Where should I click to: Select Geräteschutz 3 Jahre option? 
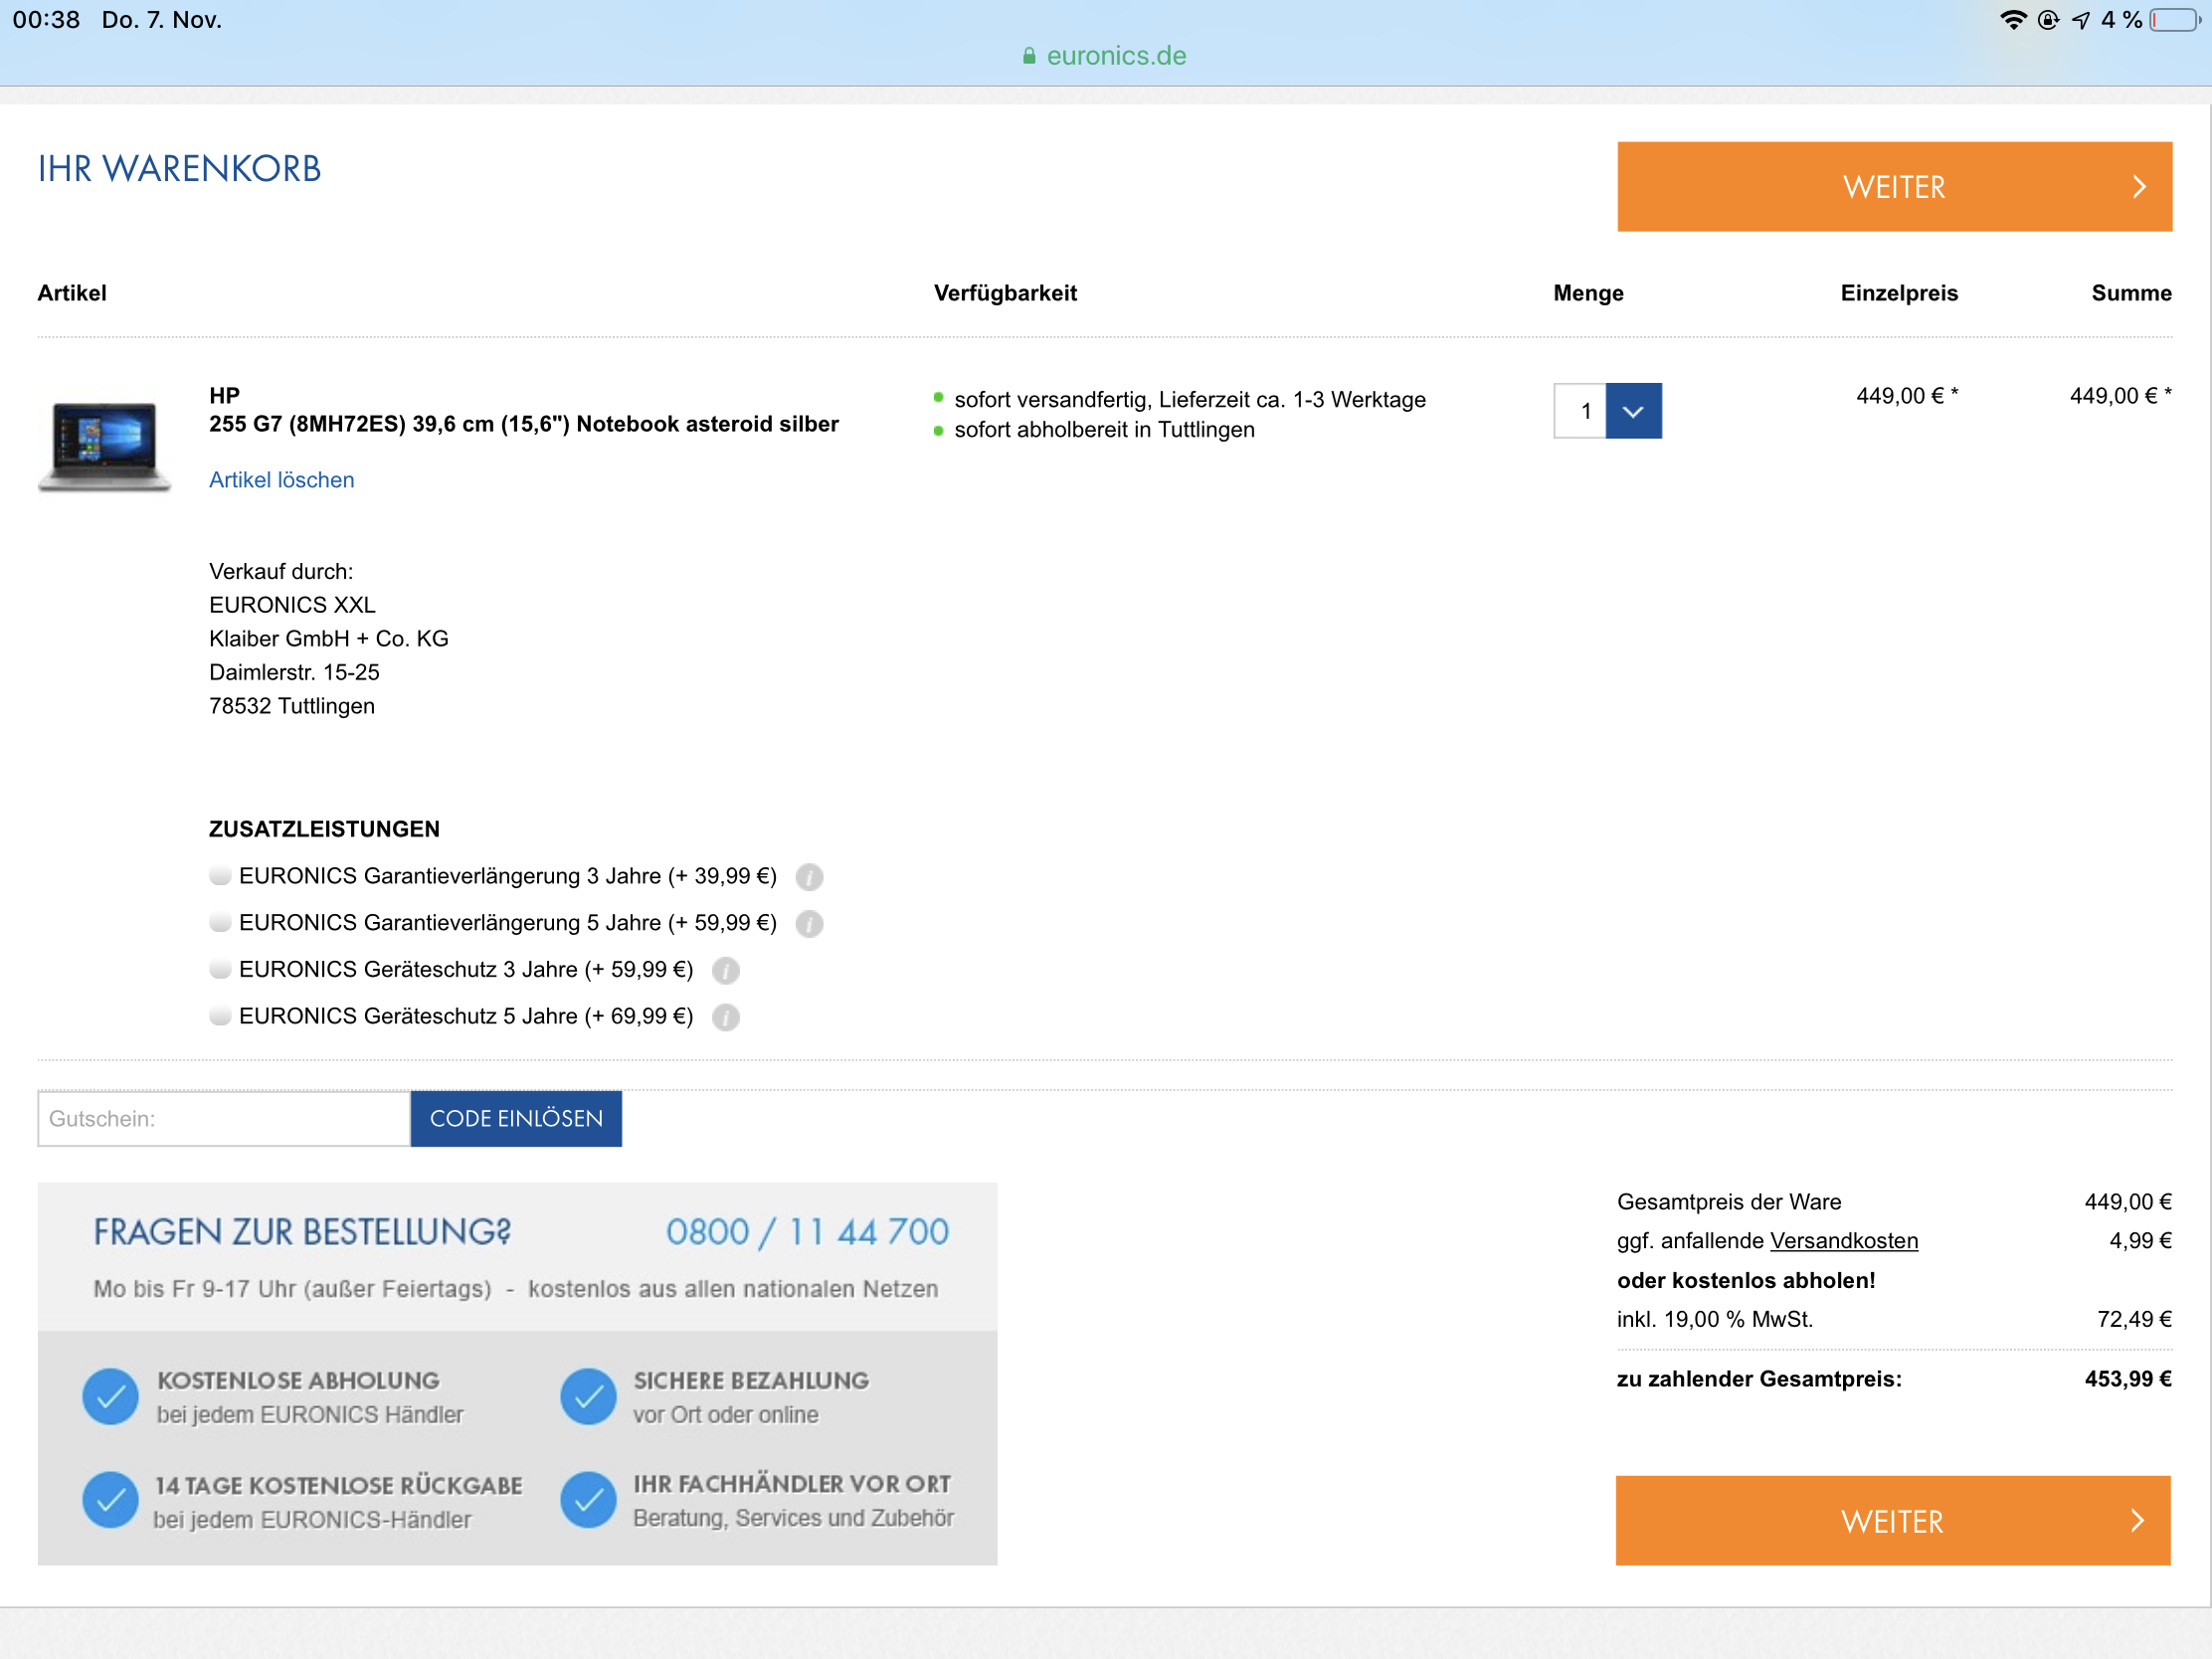pos(220,969)
